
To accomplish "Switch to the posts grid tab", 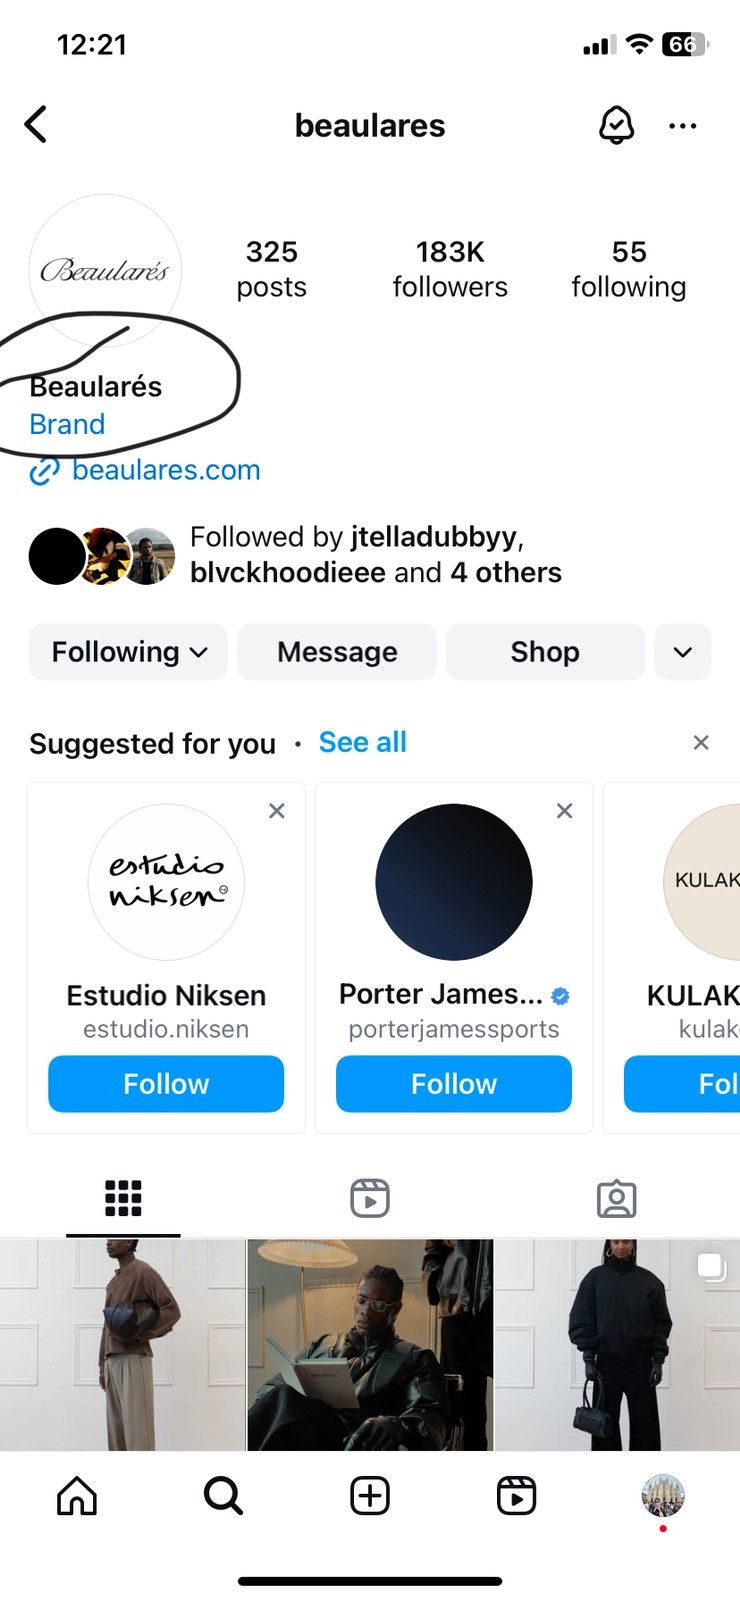I will pos(123,1198).
